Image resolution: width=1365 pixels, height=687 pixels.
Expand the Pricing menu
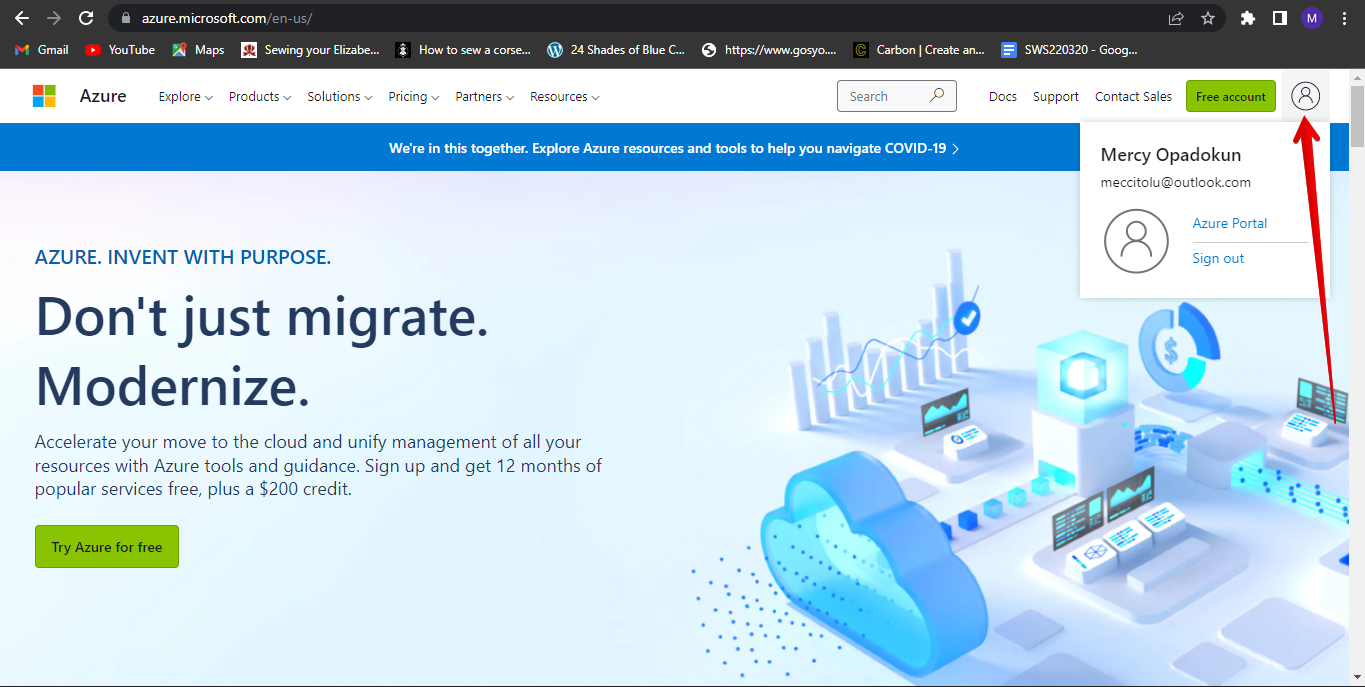tap(414, 97)
